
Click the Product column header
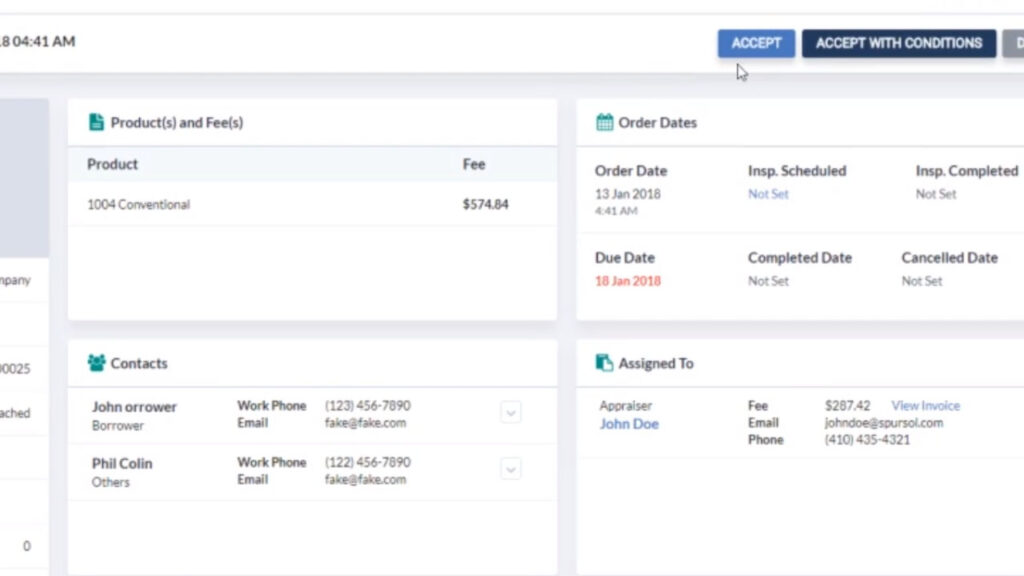coord(112,164)
